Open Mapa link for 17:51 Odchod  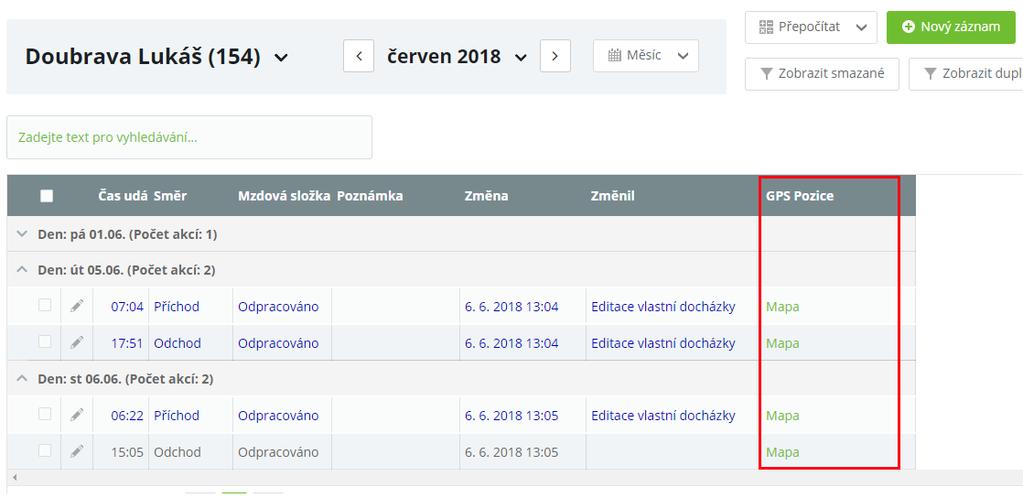(x=782, y=343)
